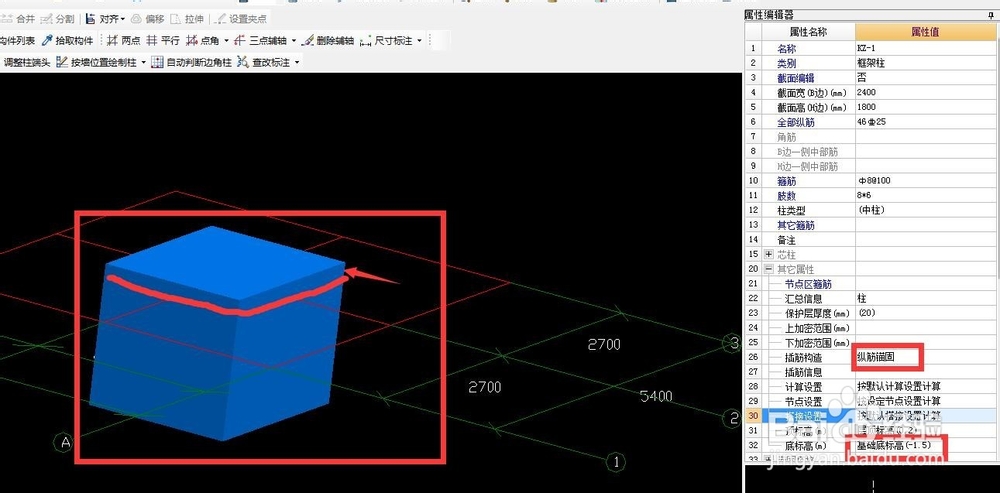The width and height of the screenshot is (1000, 493).
Task: Click the 全部纵筋 property row label
Action: pos(796,122)
